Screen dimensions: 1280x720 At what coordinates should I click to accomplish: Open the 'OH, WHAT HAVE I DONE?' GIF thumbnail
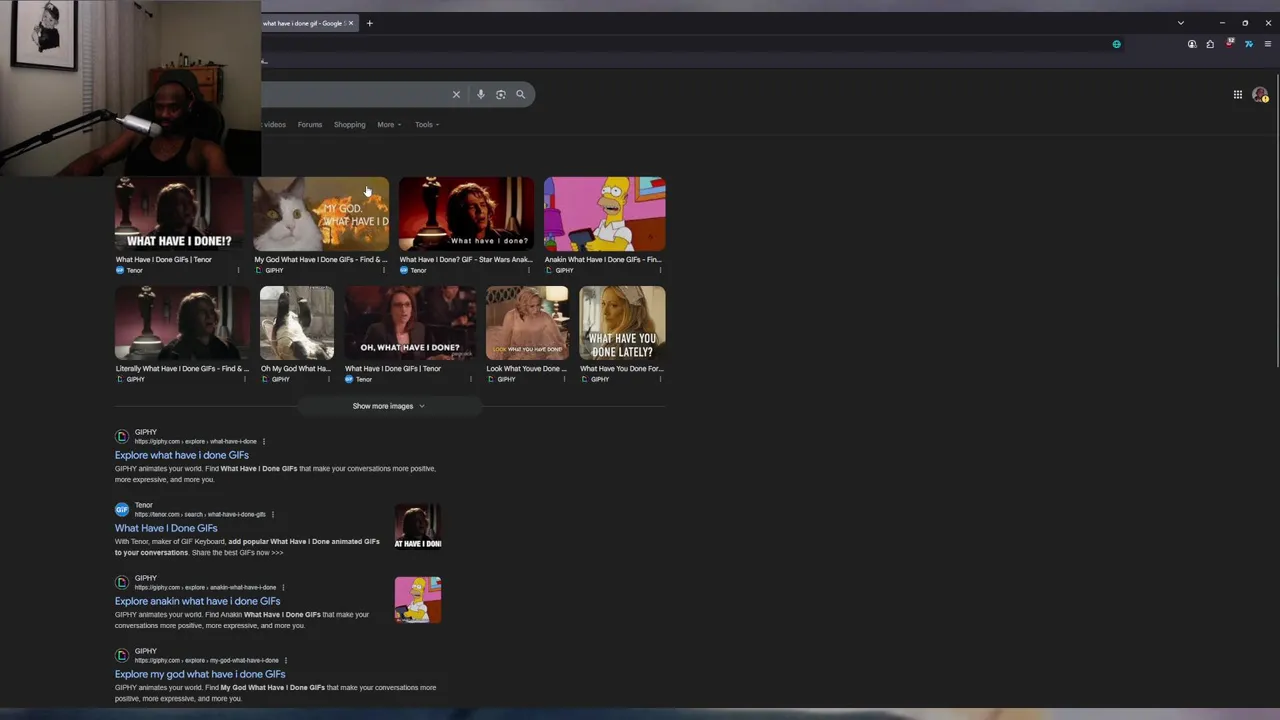tap(410, 323)
